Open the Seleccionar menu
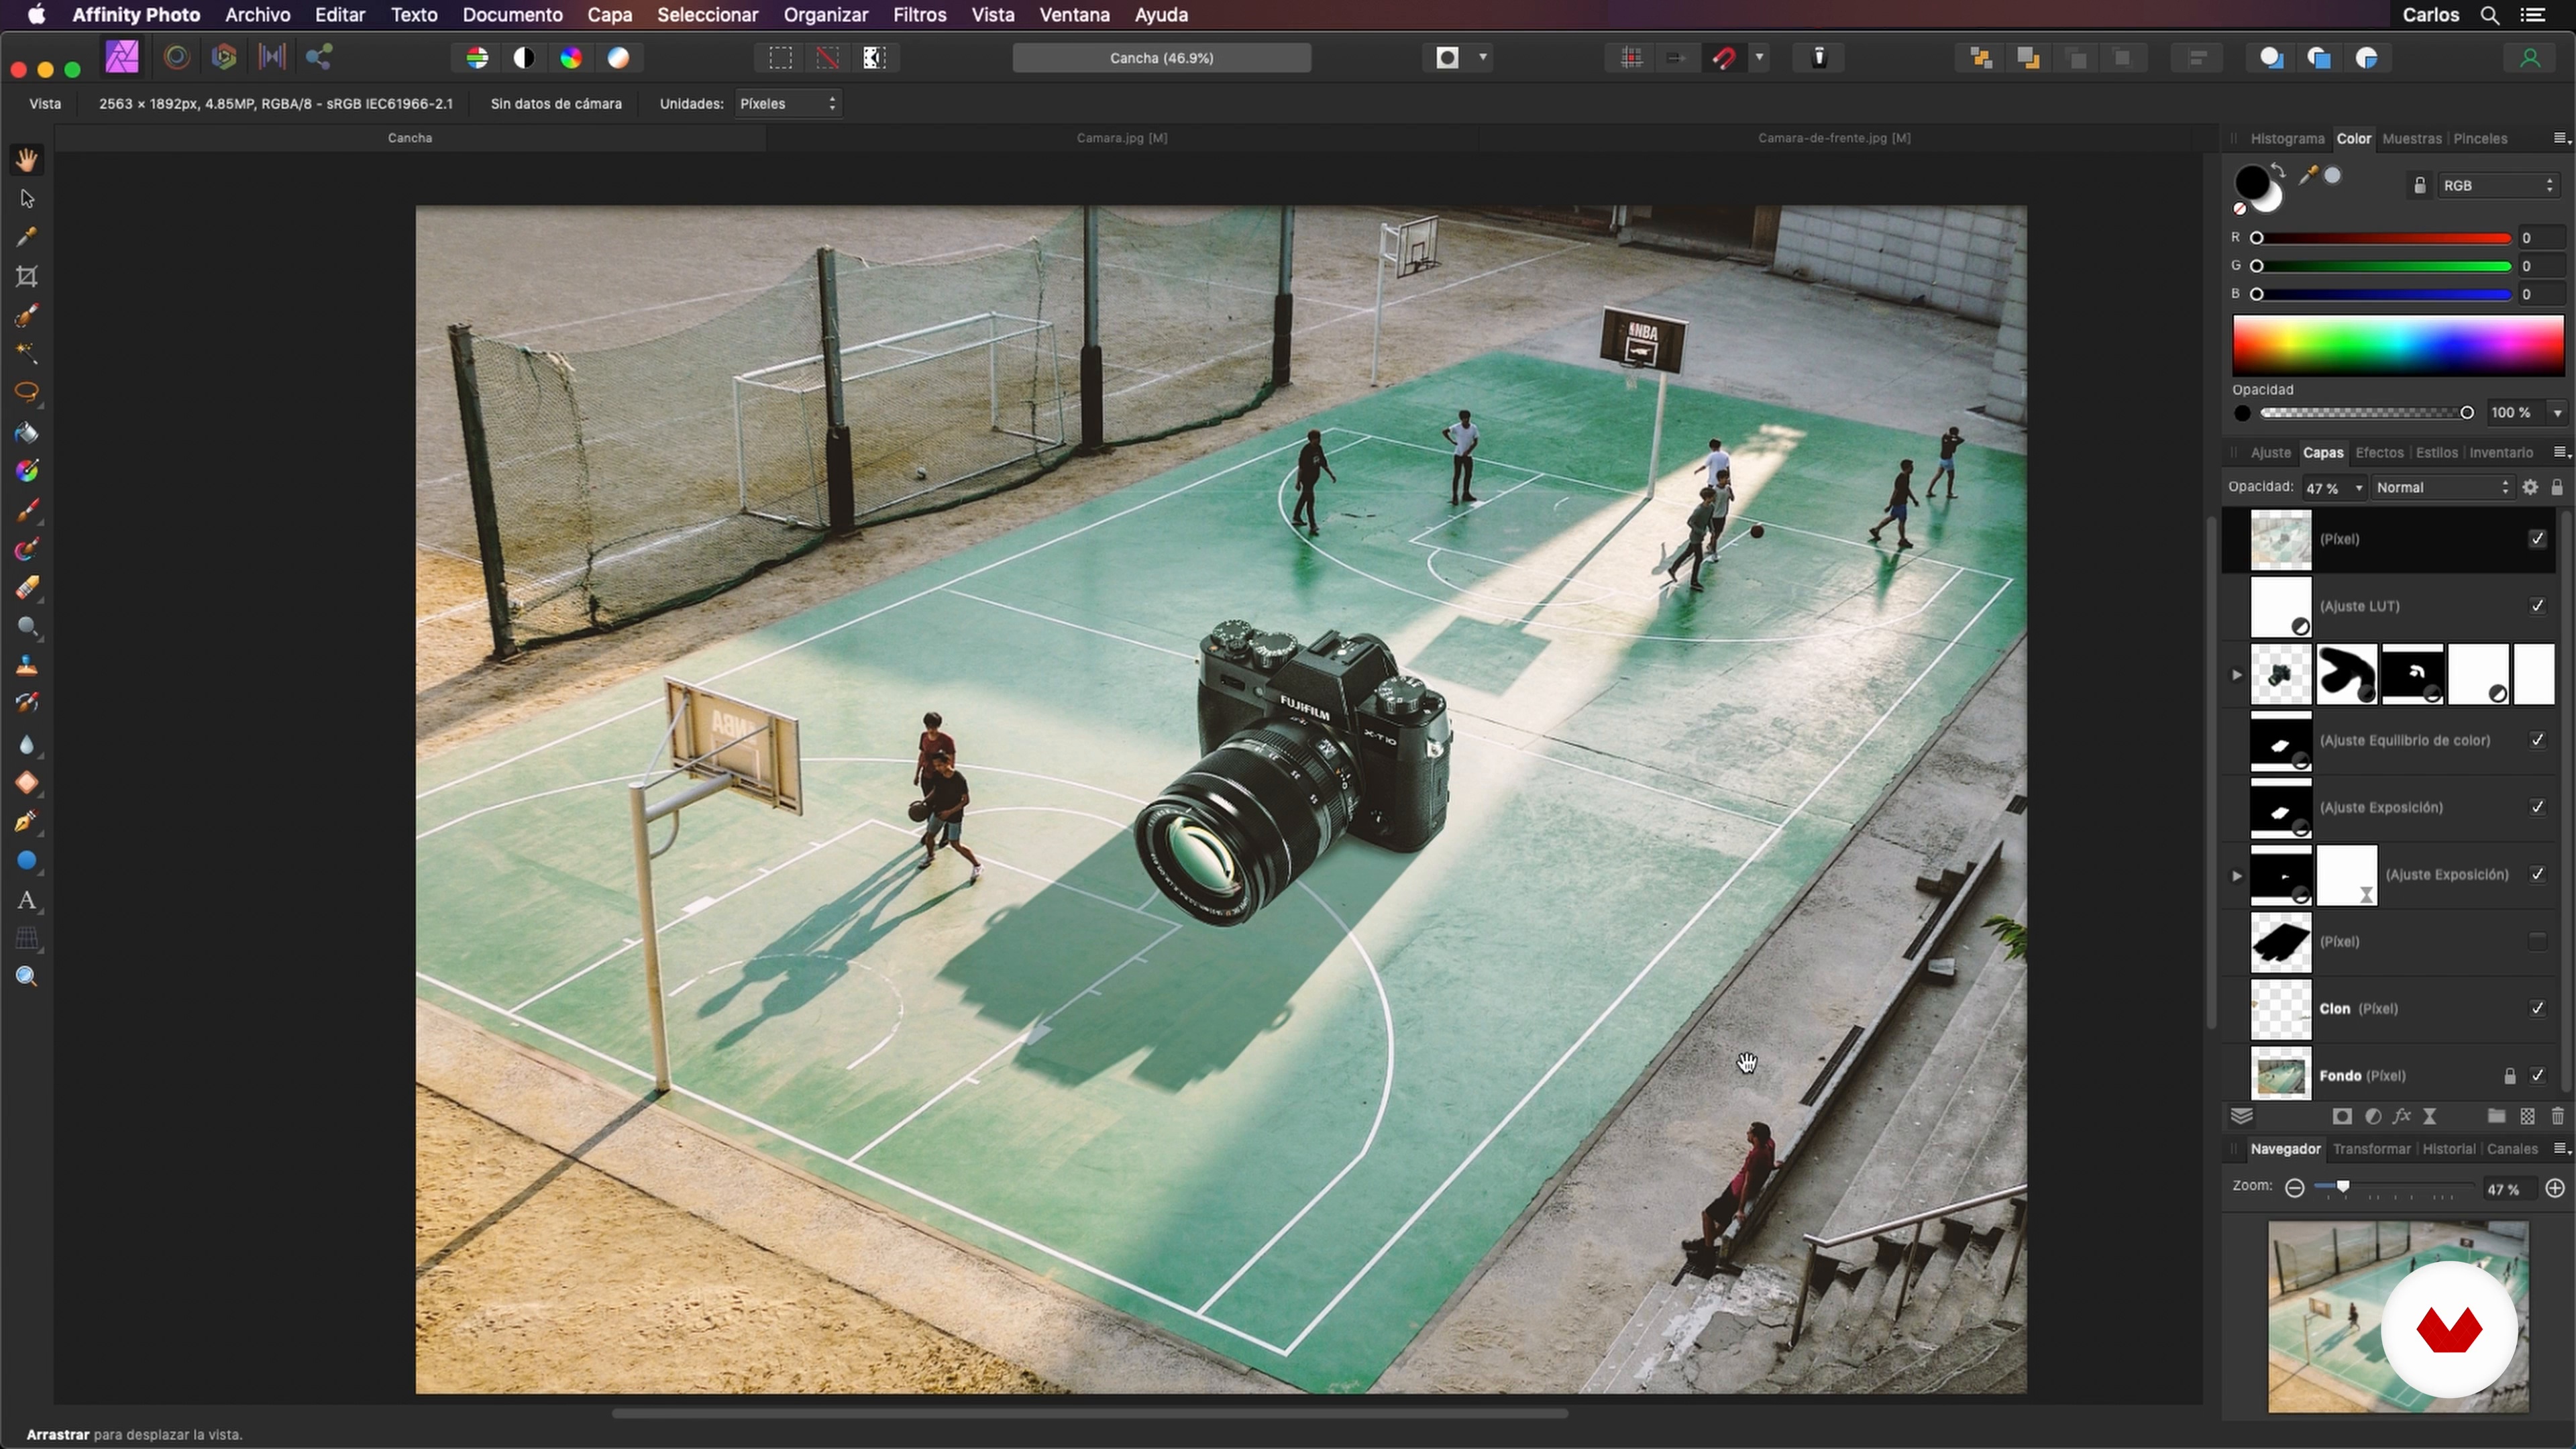This screenshot has width=2576, height=1449. pos(707,15)
